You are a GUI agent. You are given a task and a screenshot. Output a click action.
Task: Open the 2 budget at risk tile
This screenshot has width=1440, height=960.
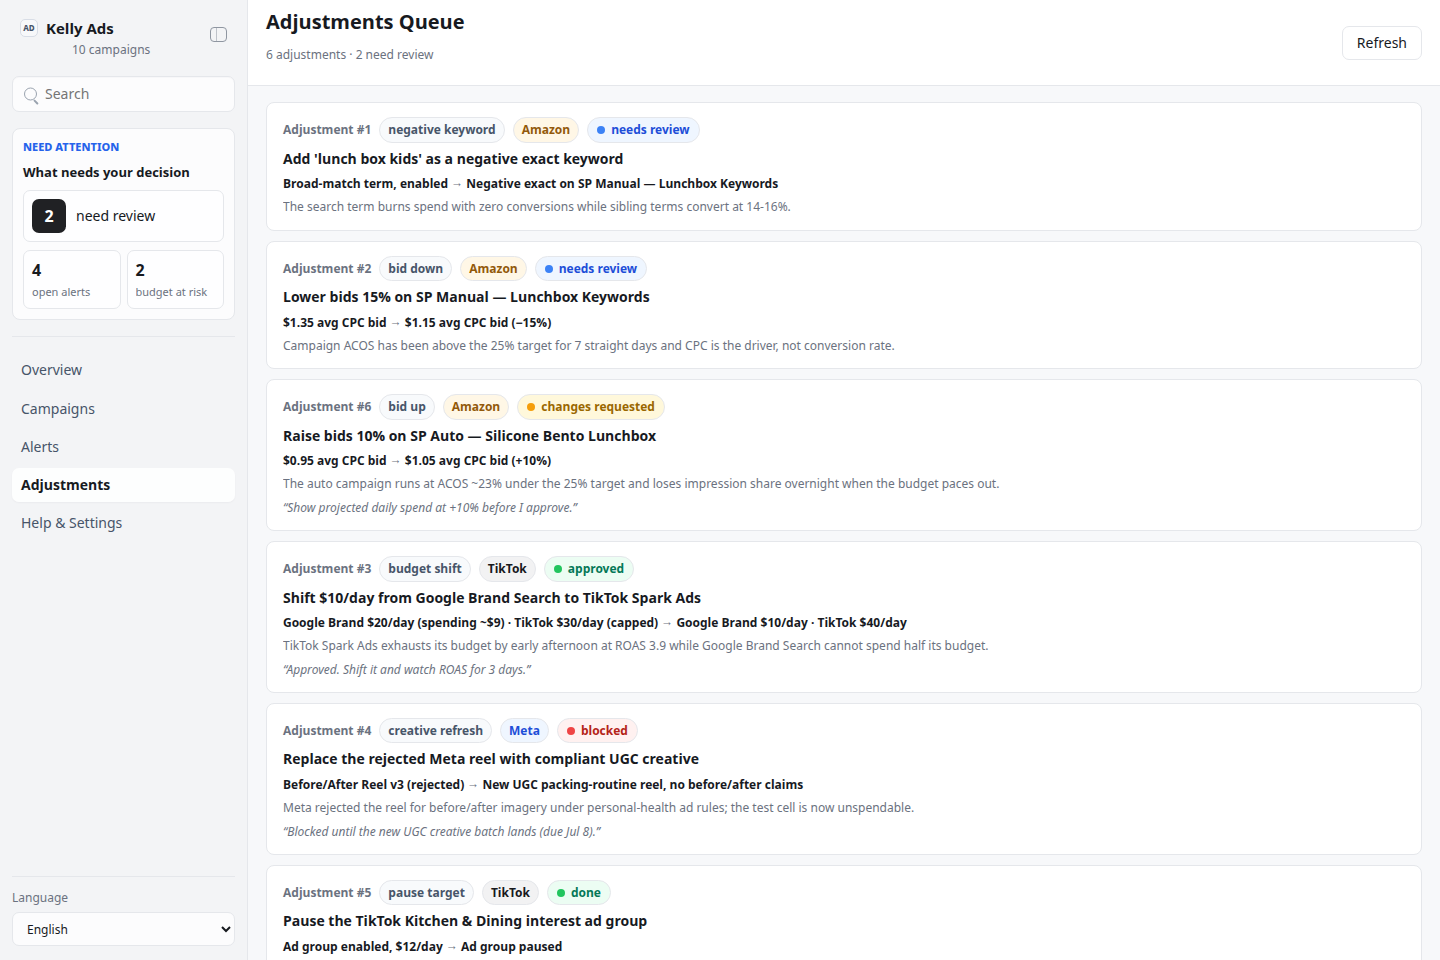tap(175, 279)
